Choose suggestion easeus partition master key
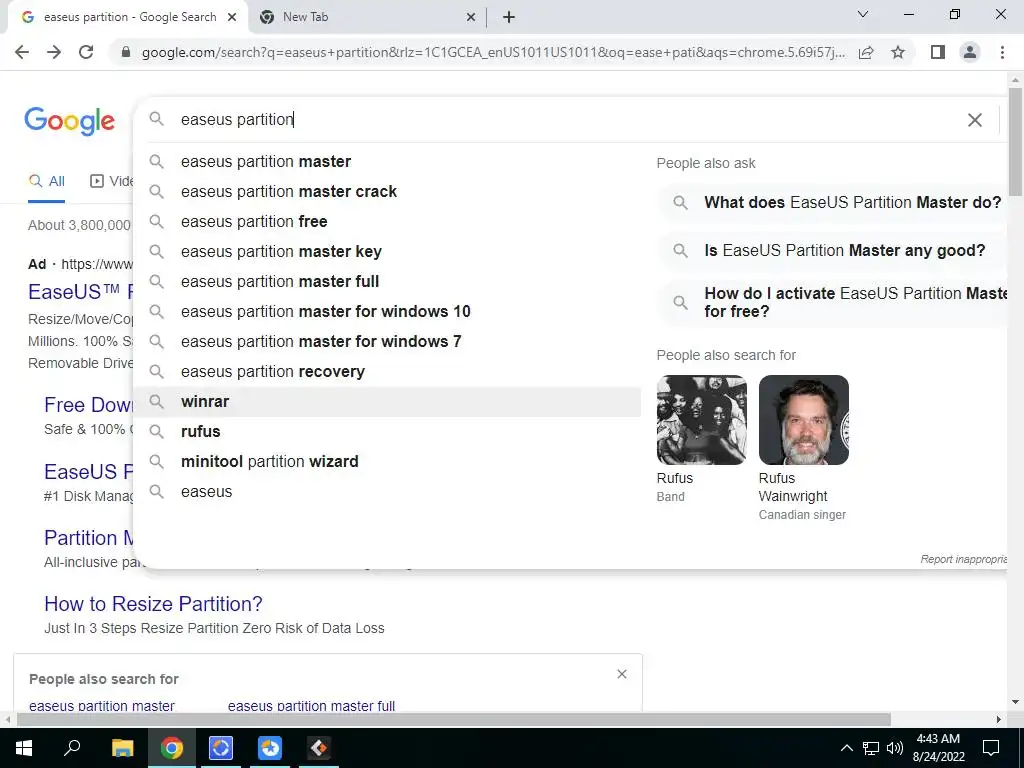The height and width of the screenshot is (768, 1024). pyautogui.click(x=387, y=251)
